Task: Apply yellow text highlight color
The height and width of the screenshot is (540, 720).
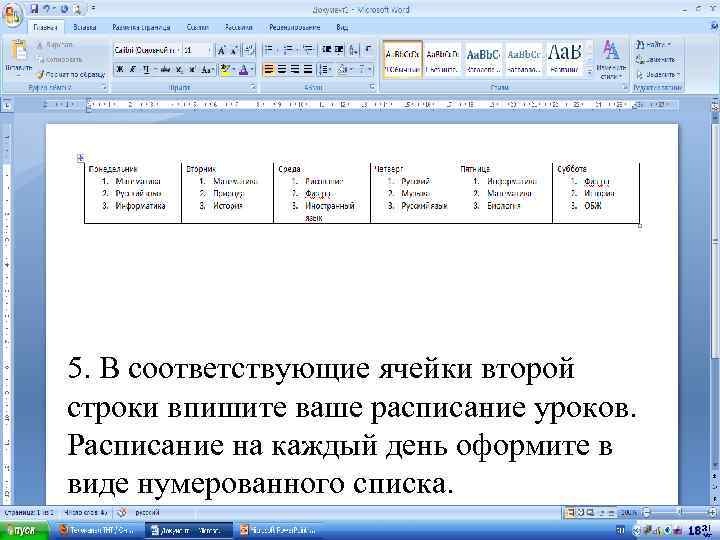Action: click(x=225, y=69)
